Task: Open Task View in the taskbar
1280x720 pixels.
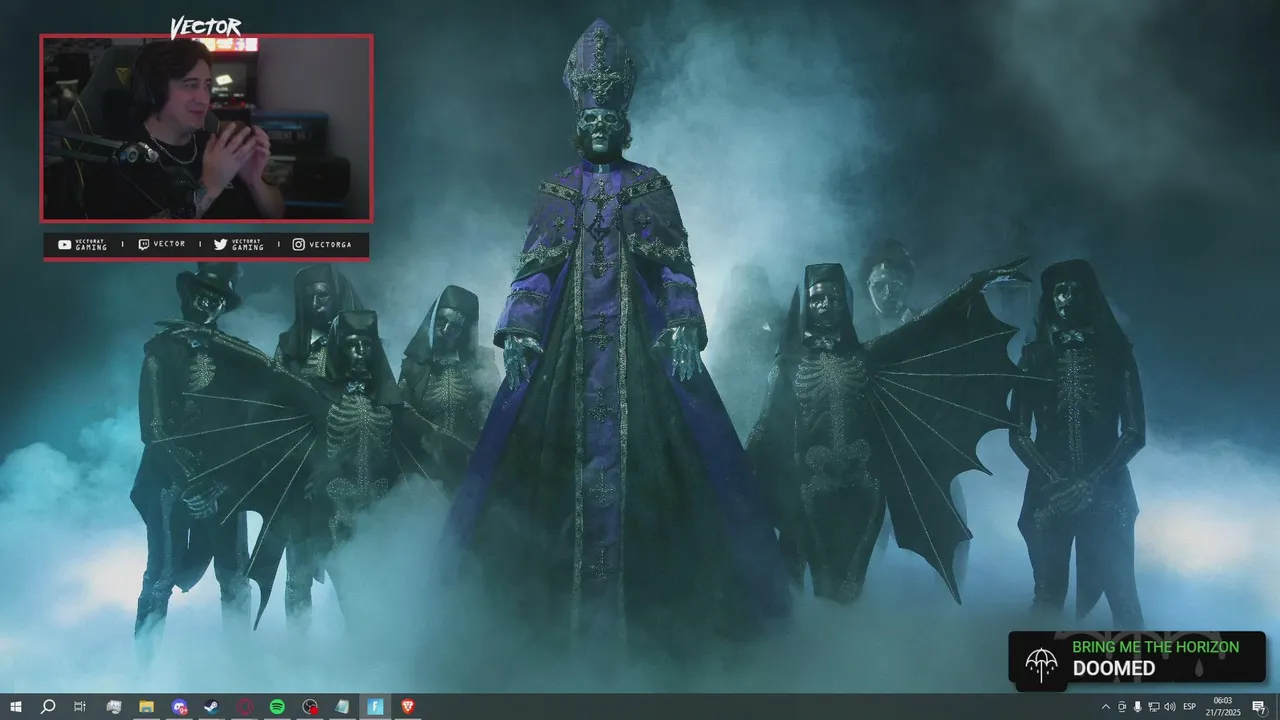Action: click(x=80, y=707)
